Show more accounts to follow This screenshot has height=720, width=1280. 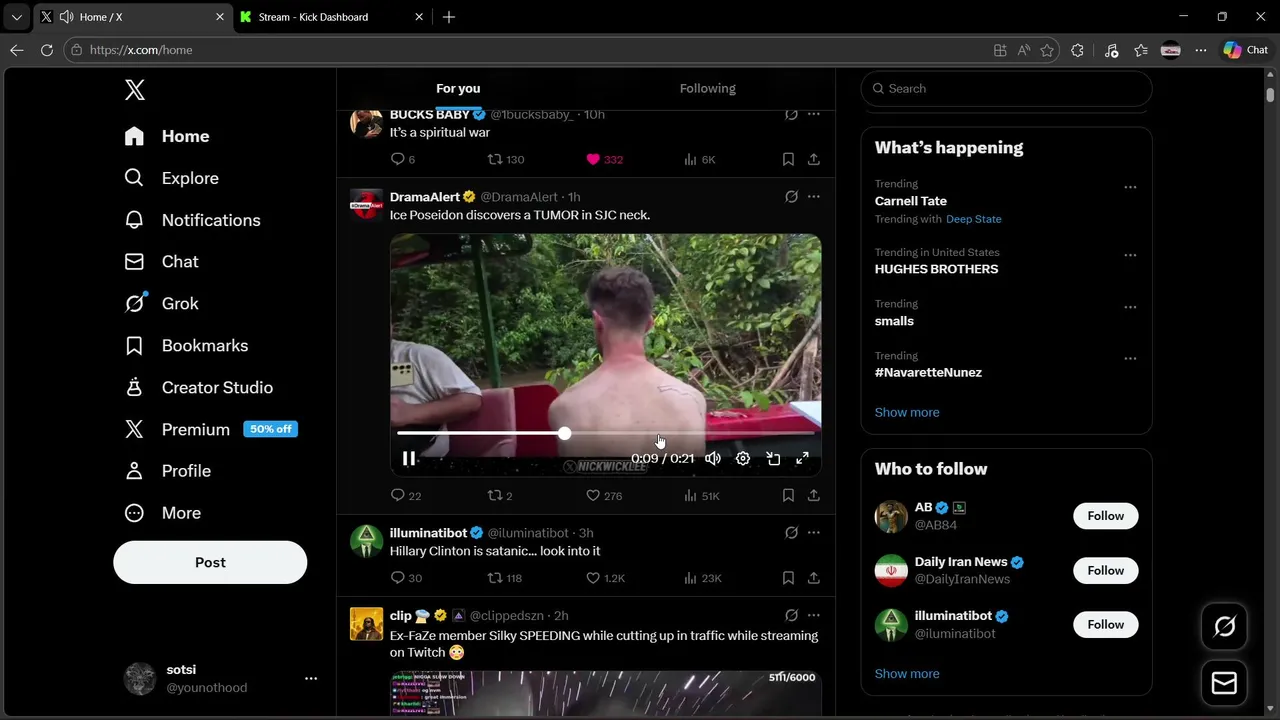907,673
